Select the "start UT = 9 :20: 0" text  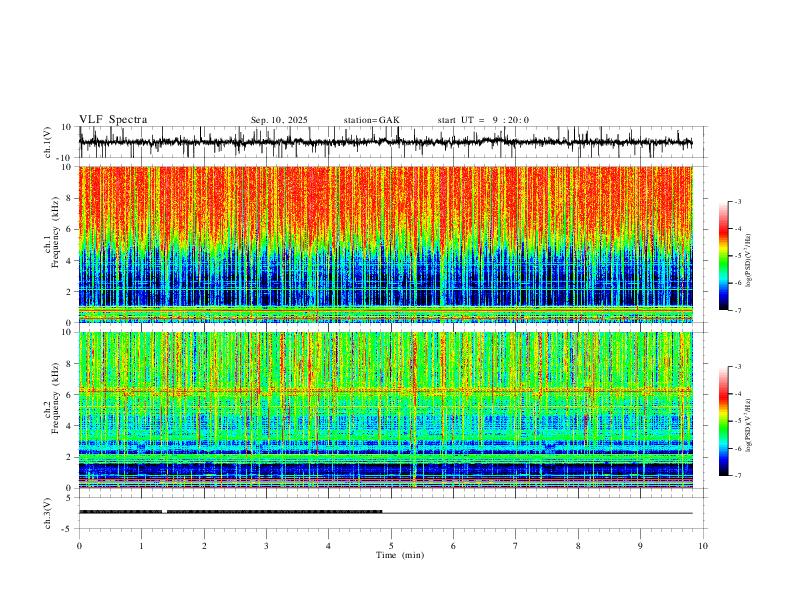(483, 120)
